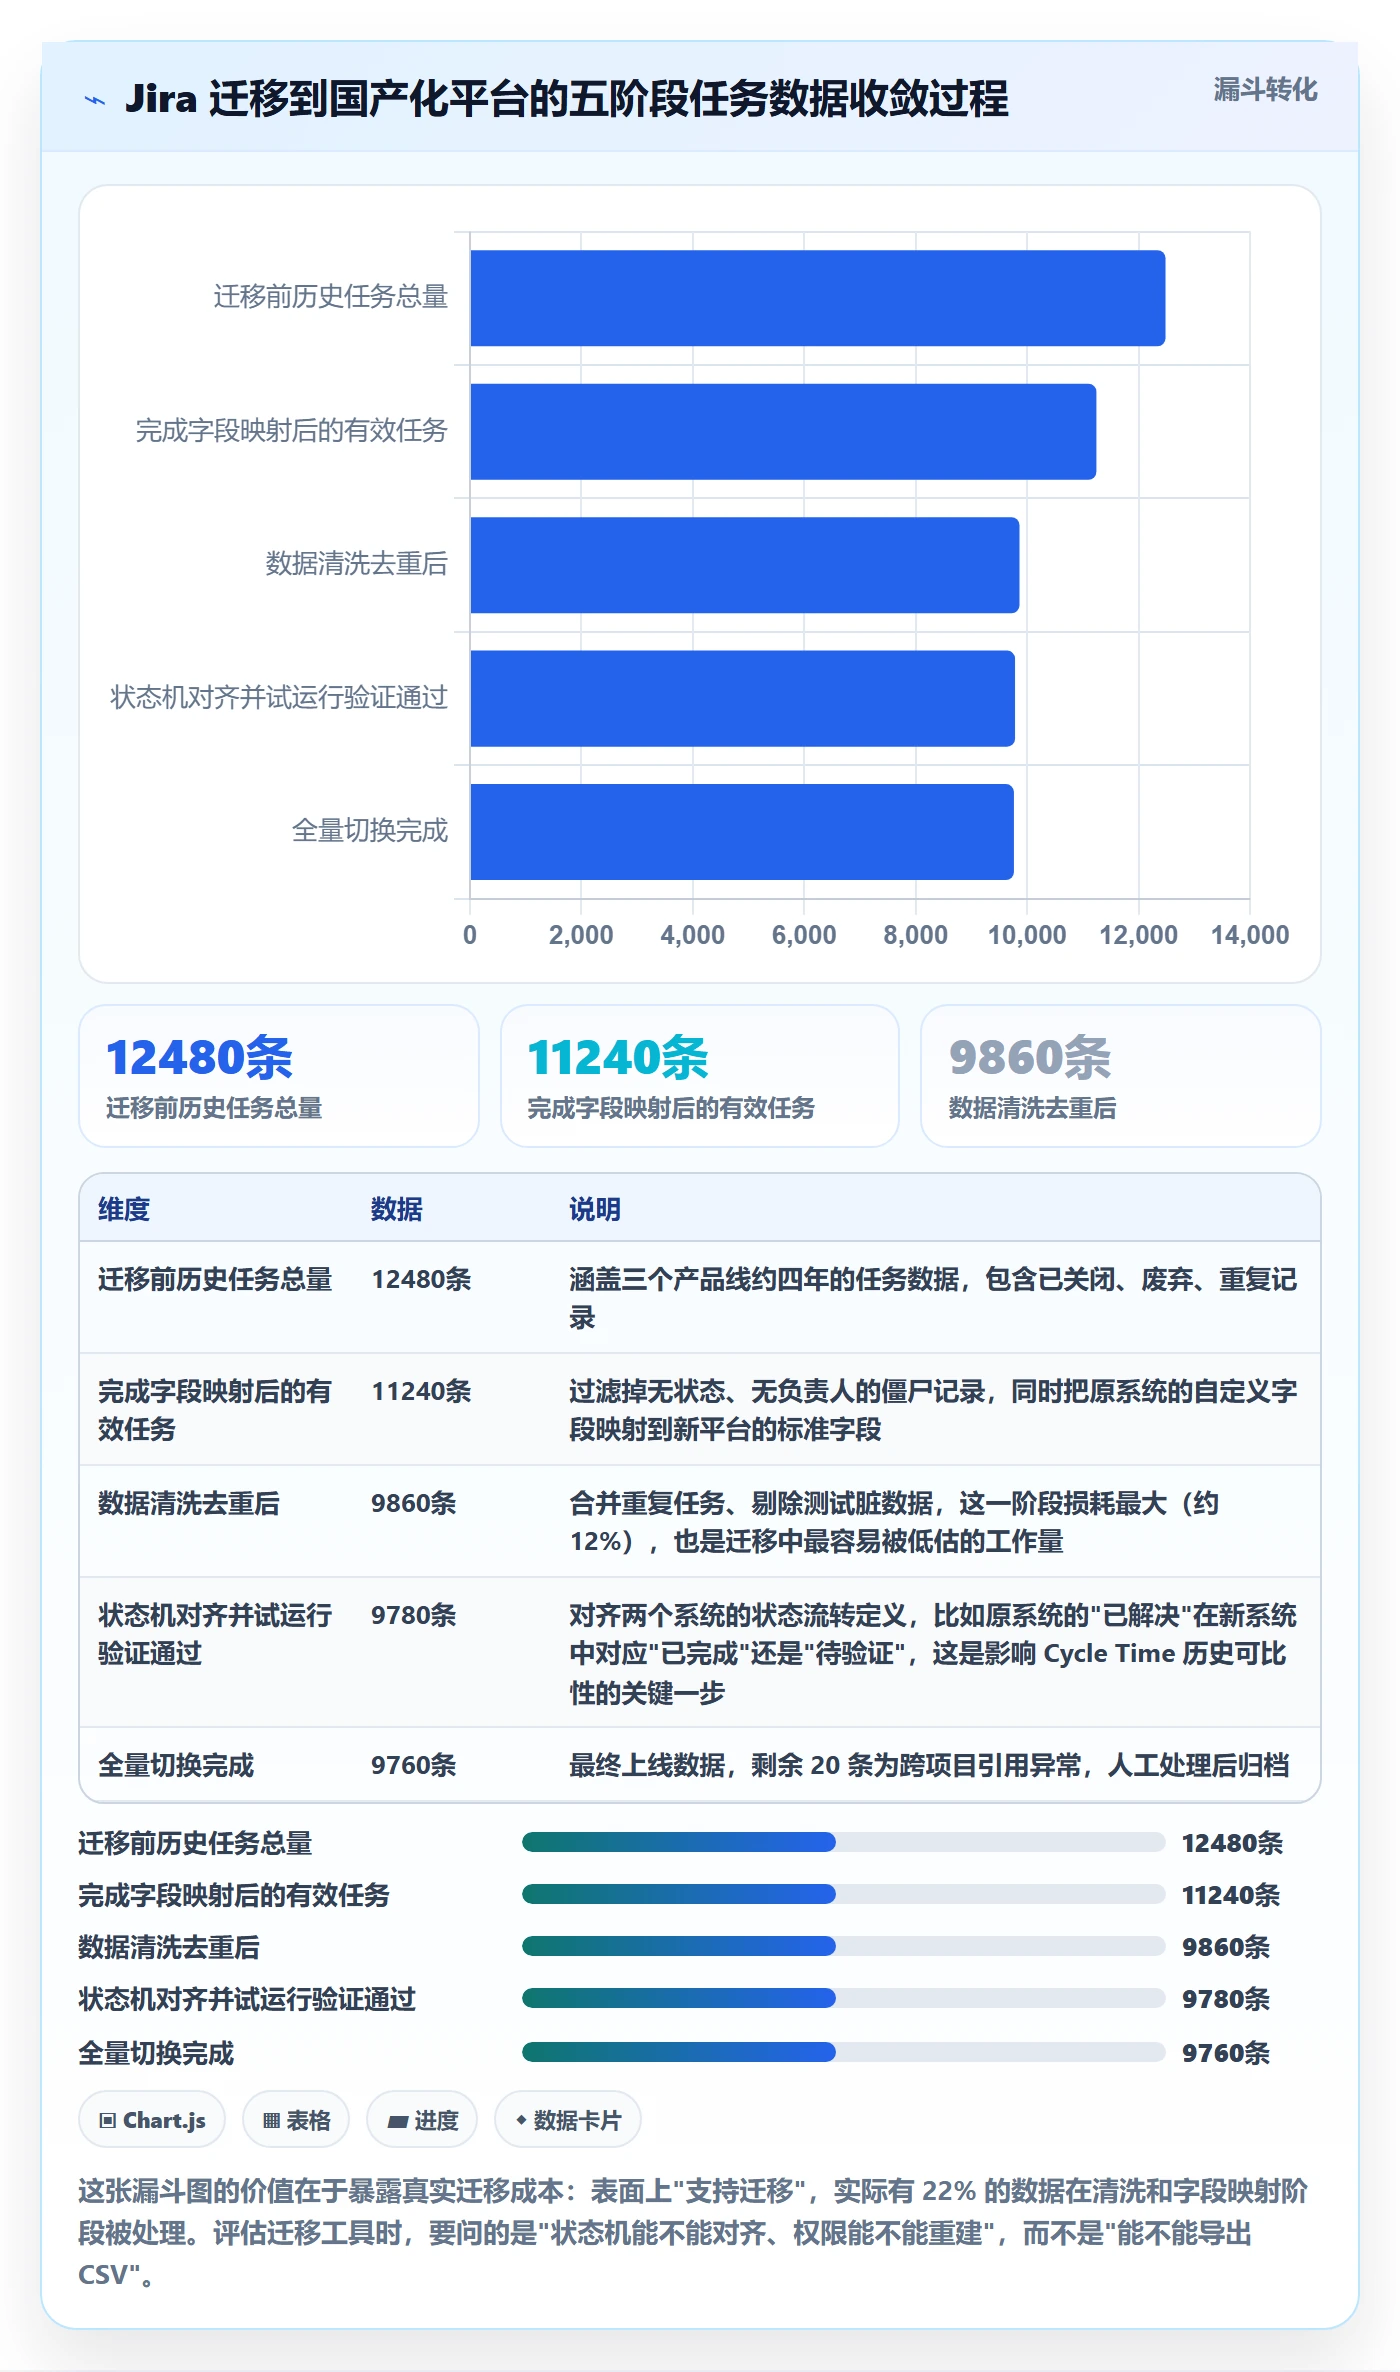Click the 全量切换完成 progress bar
The width and height of the screenshot is (1400, 2372).
click(843, 2052)
